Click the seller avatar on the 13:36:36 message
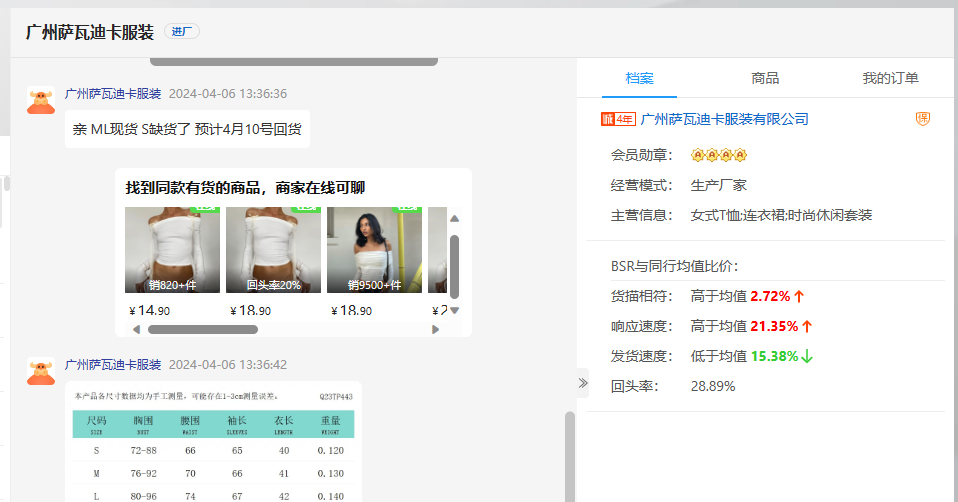The height and width of the screenshot is (502, 958). pos(41,101)
